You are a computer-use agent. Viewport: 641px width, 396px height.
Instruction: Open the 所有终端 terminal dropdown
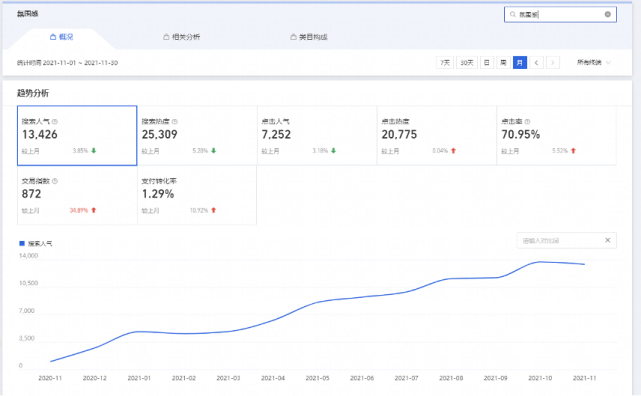pyautogui.click(x=594, y=63)
